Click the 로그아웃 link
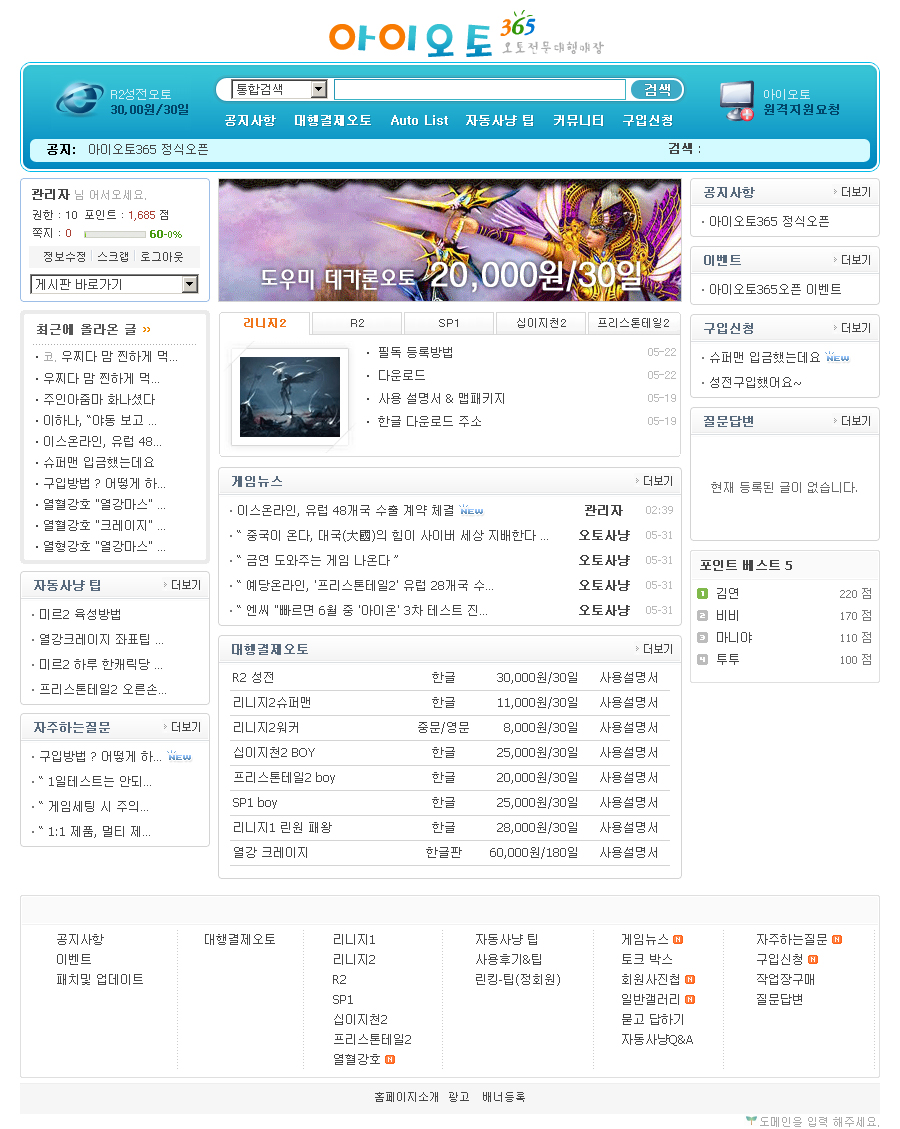This screenshot has height=1129, width=900. point(161,256)
